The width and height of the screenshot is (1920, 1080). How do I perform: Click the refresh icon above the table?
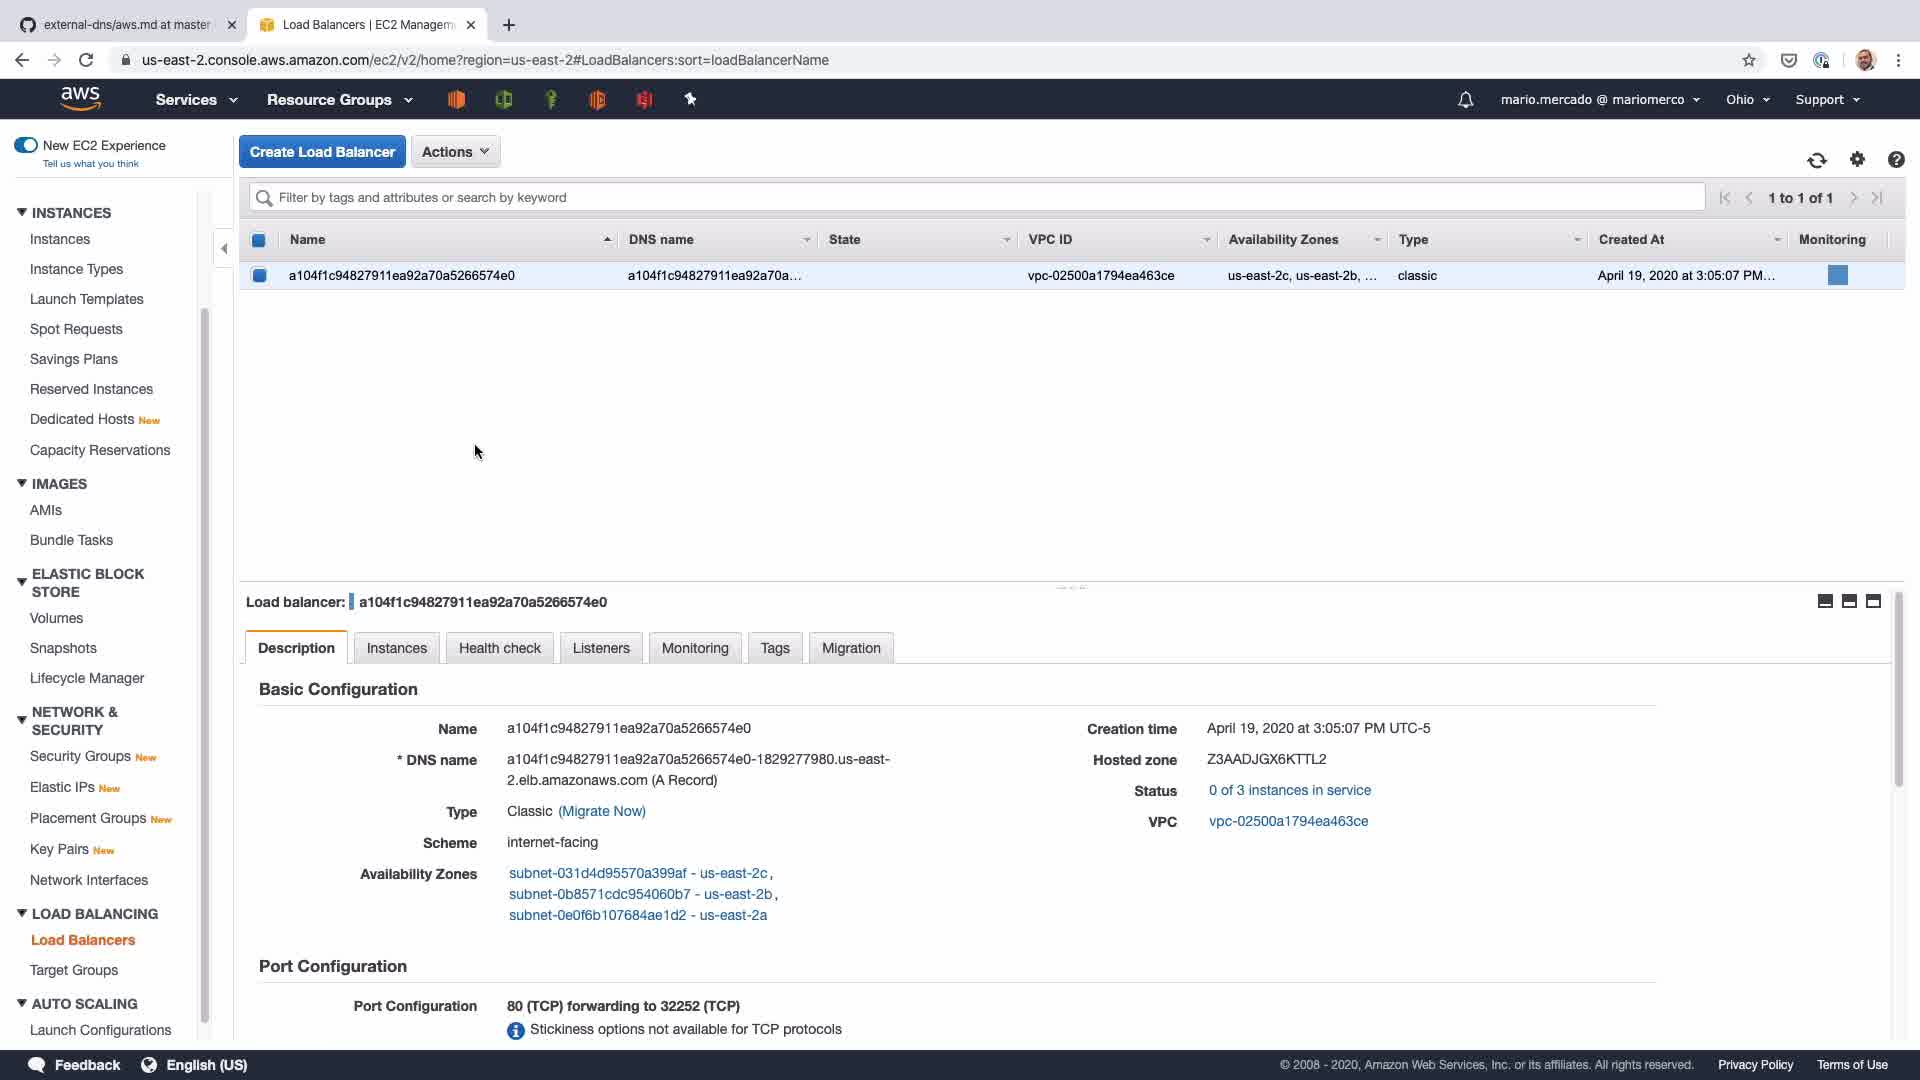(x=1817, y=160)
